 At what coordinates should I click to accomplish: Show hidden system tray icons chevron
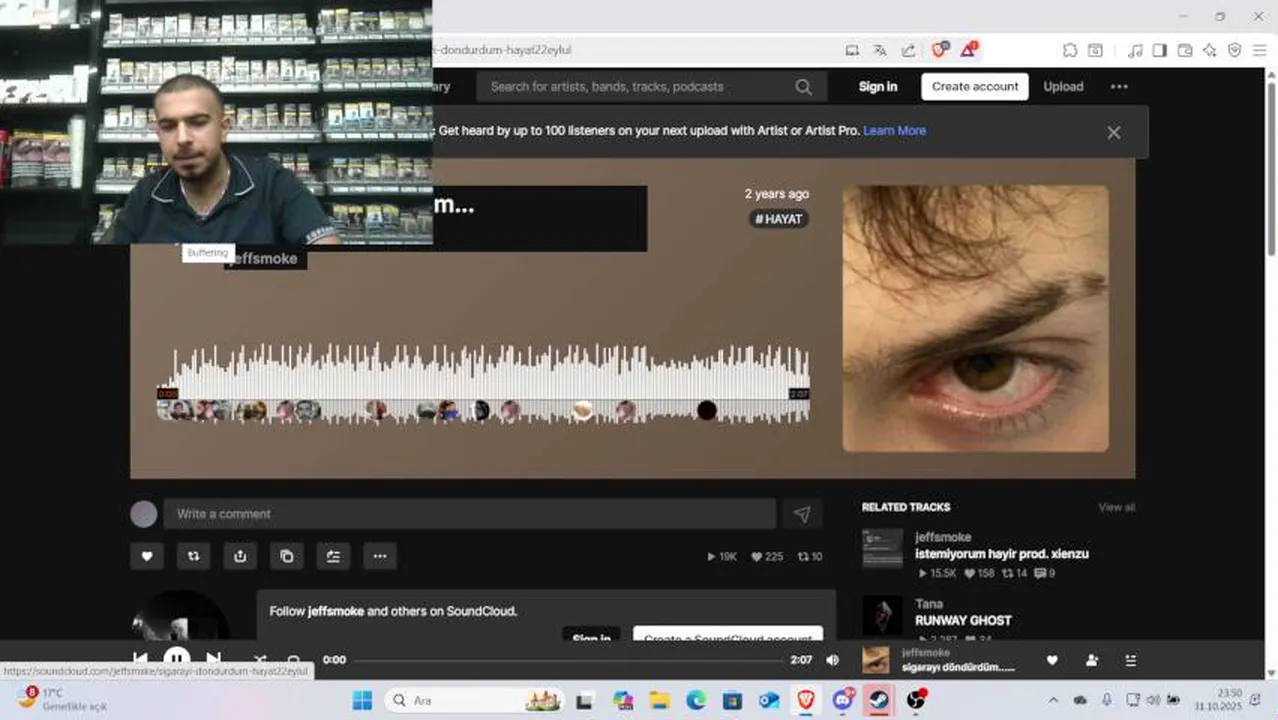coord(1052,700)
